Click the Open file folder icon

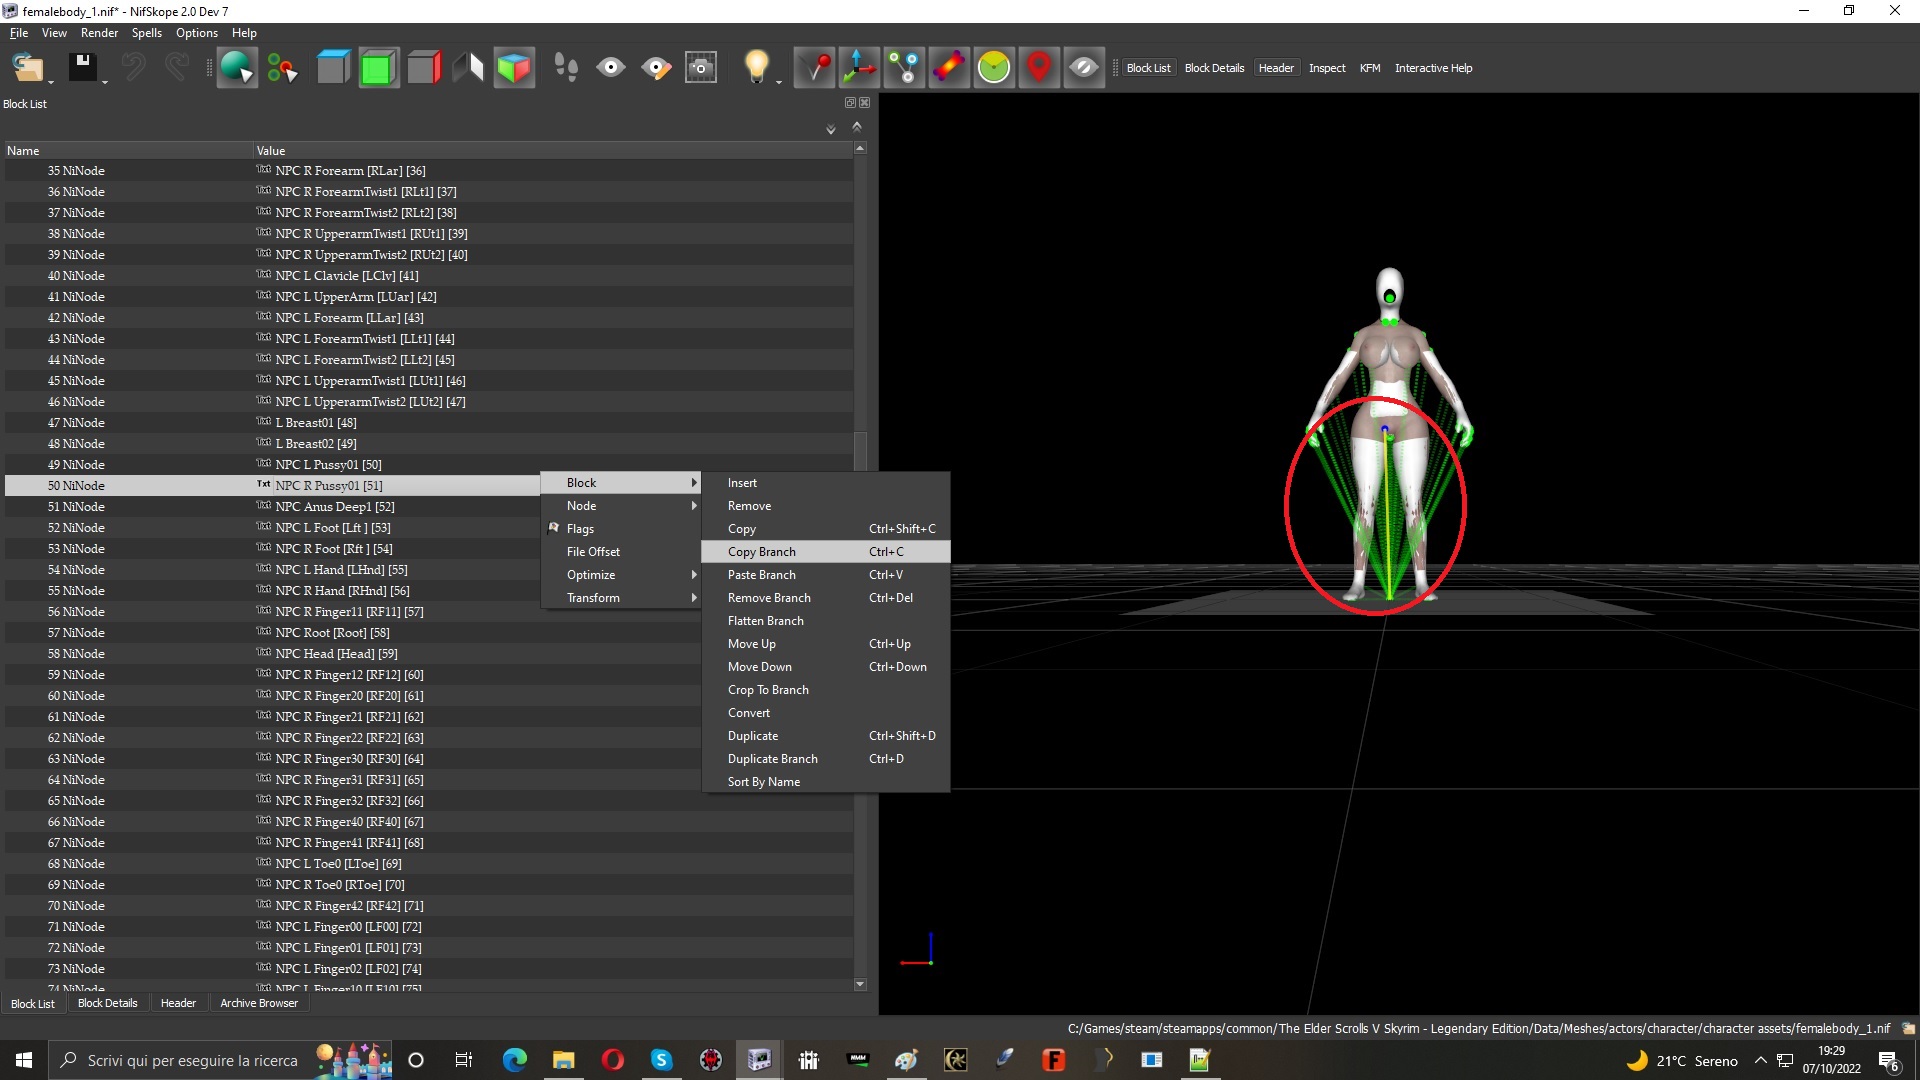tap(28, 68)
